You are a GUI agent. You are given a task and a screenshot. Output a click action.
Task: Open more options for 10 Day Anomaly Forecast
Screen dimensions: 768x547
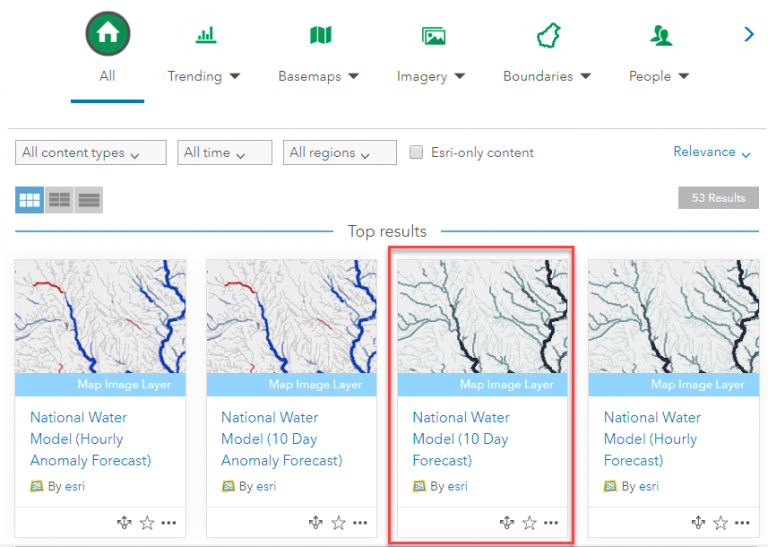click(360, 523)
